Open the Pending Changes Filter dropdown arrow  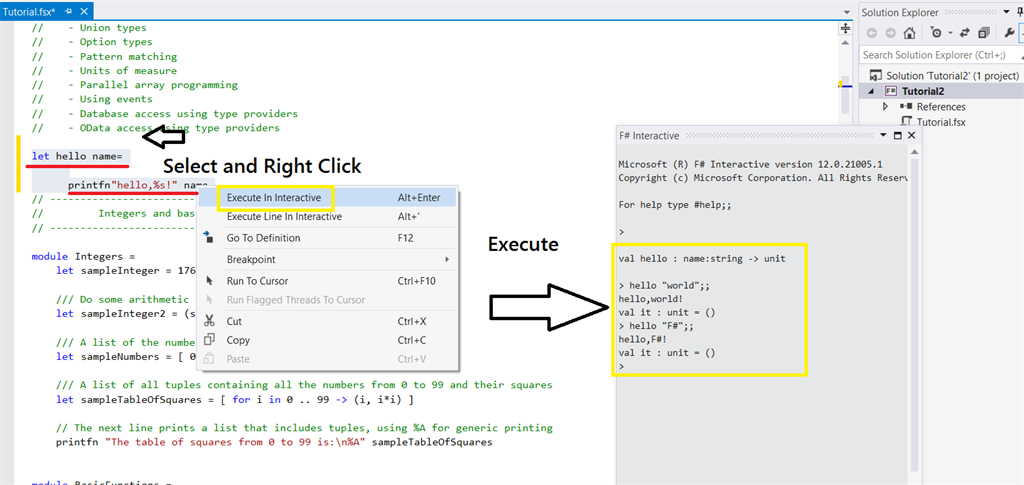pyautogui.click(x=950, y=33)
